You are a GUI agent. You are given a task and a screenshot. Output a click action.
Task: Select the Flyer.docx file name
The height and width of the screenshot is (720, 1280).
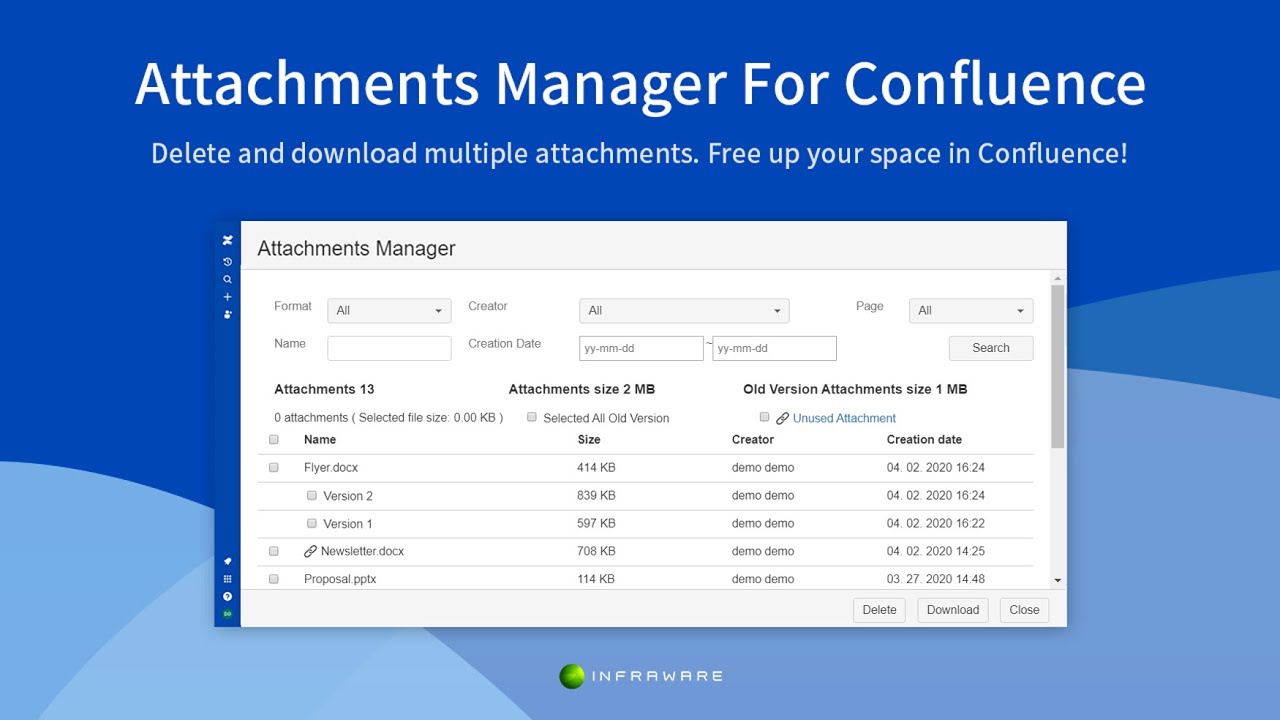point(331,468)
